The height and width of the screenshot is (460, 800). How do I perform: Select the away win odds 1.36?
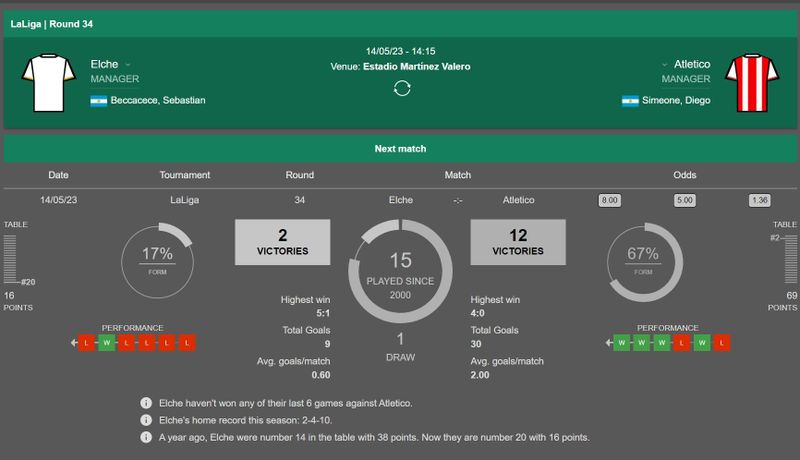tap(759, 200)
